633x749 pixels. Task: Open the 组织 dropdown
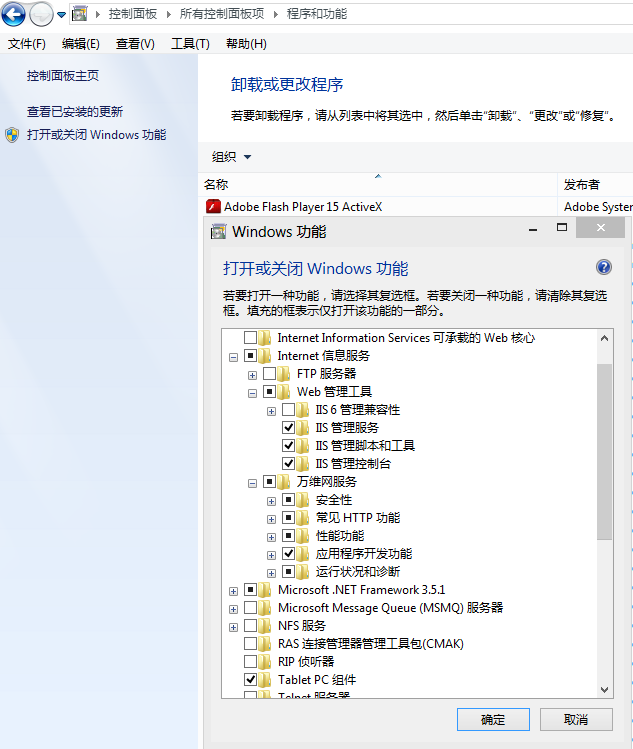(x=231, y=157)
